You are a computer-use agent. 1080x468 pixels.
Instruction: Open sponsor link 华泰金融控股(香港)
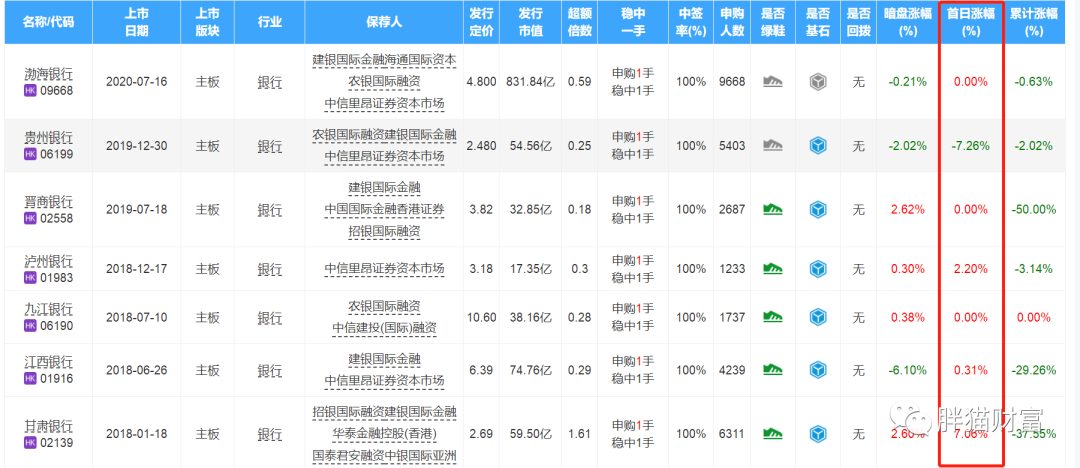point(384,435)
